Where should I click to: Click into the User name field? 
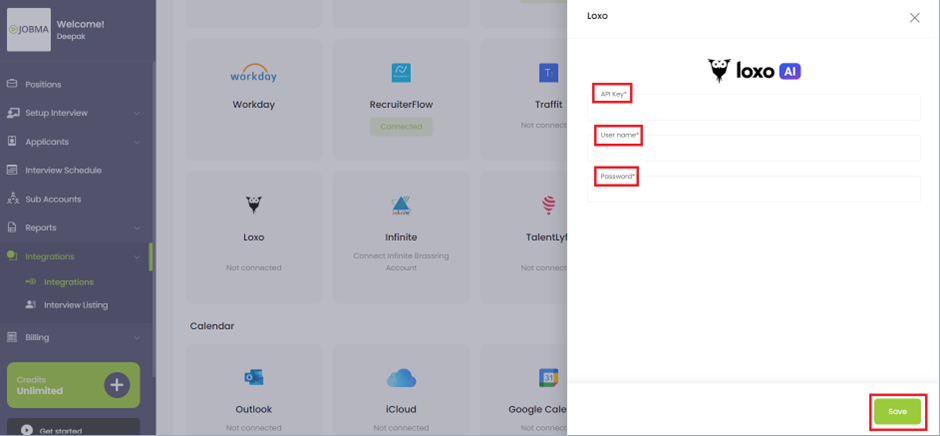(754, 148)
